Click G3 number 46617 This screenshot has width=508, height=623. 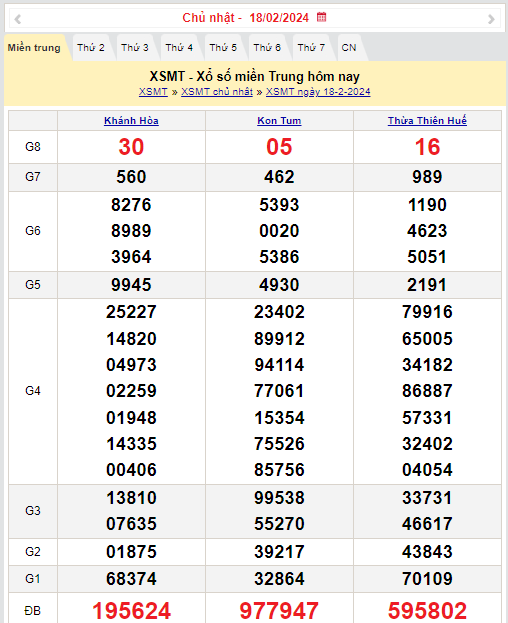click(427, 524)
